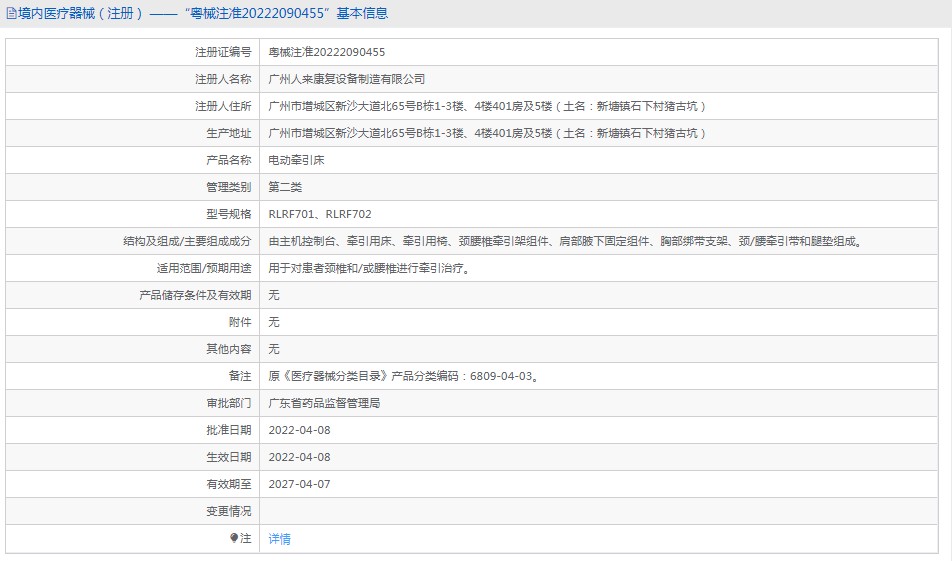The height and width of the screenshot is (561, 952).
Task: Click approval department 广东省药品监督管理局
Action: pos(324,403)
